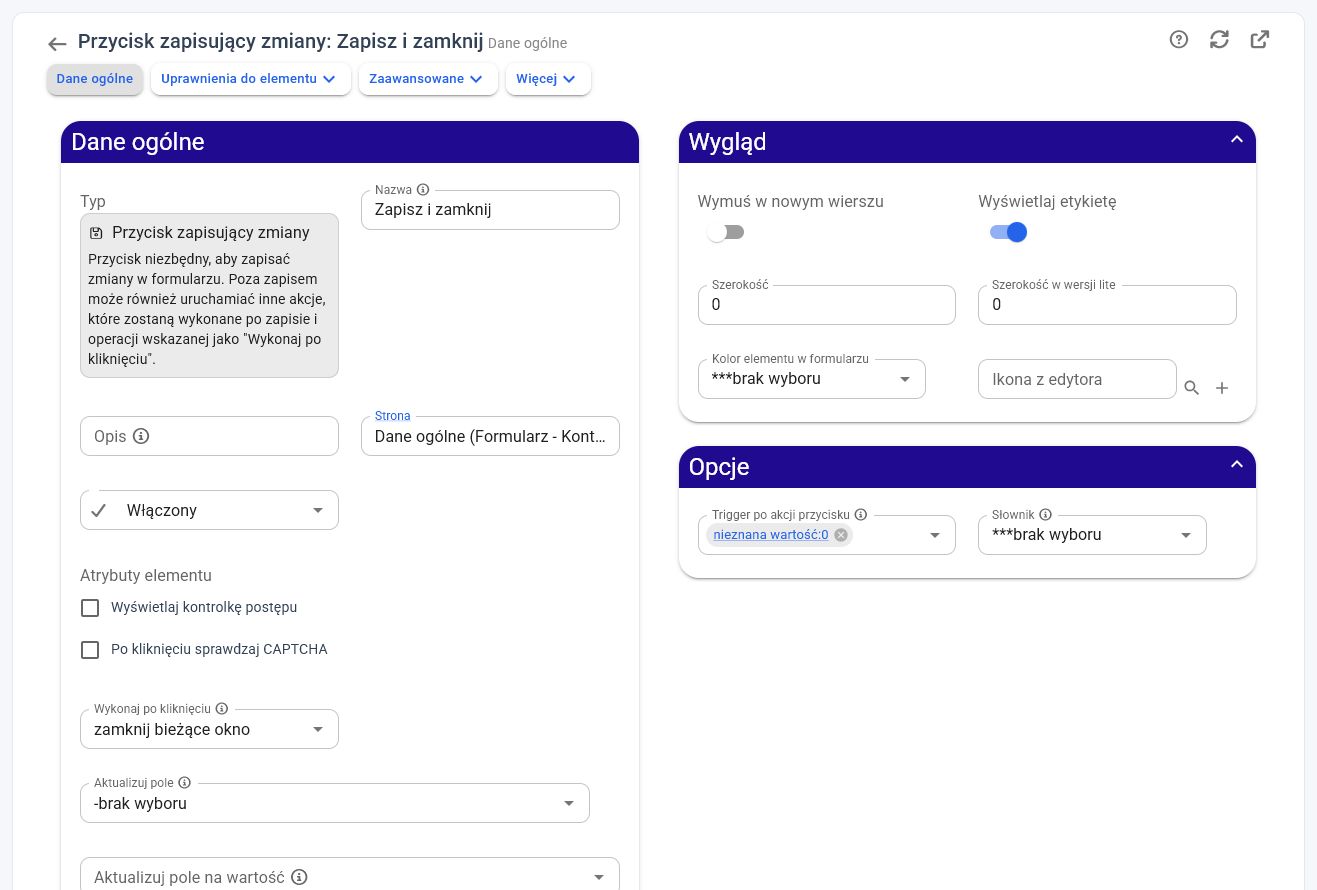Open 'Uprawnienia do elementu' menu

tap(251, 79)
